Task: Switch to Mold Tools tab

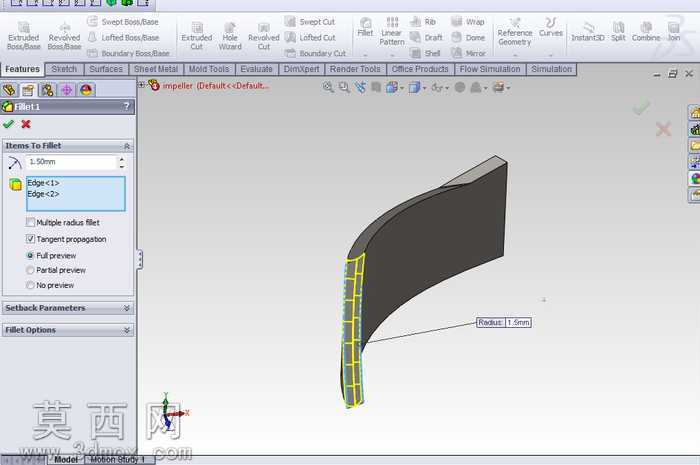Action: tap(209, 69)
